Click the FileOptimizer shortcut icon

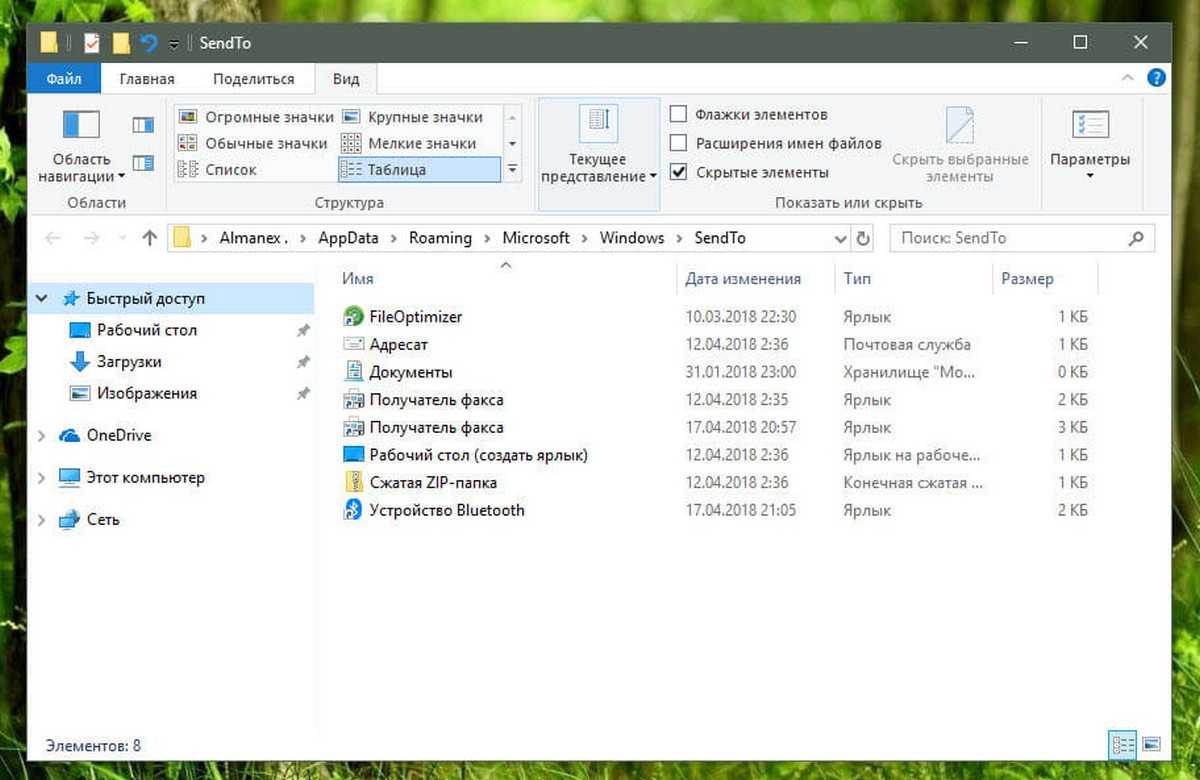353,317
